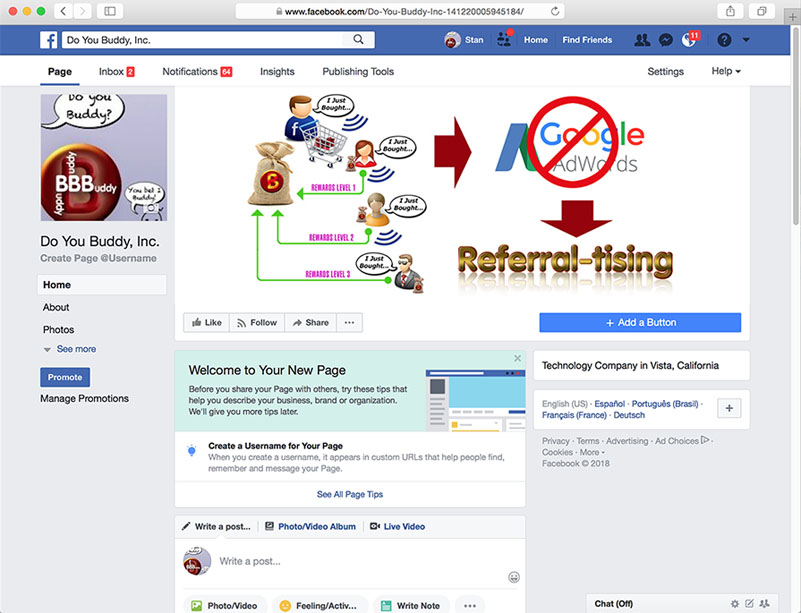Screen dimensions: 801x613
Task: Open the Publishing Tools tab
Action: [358, 72]
